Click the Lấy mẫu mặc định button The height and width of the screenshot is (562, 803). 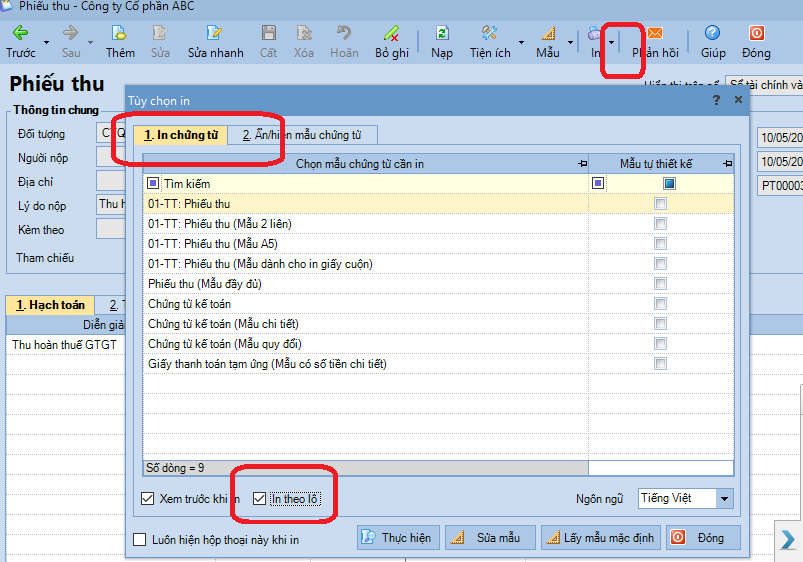pyautogui.click(x=598, y=538)
